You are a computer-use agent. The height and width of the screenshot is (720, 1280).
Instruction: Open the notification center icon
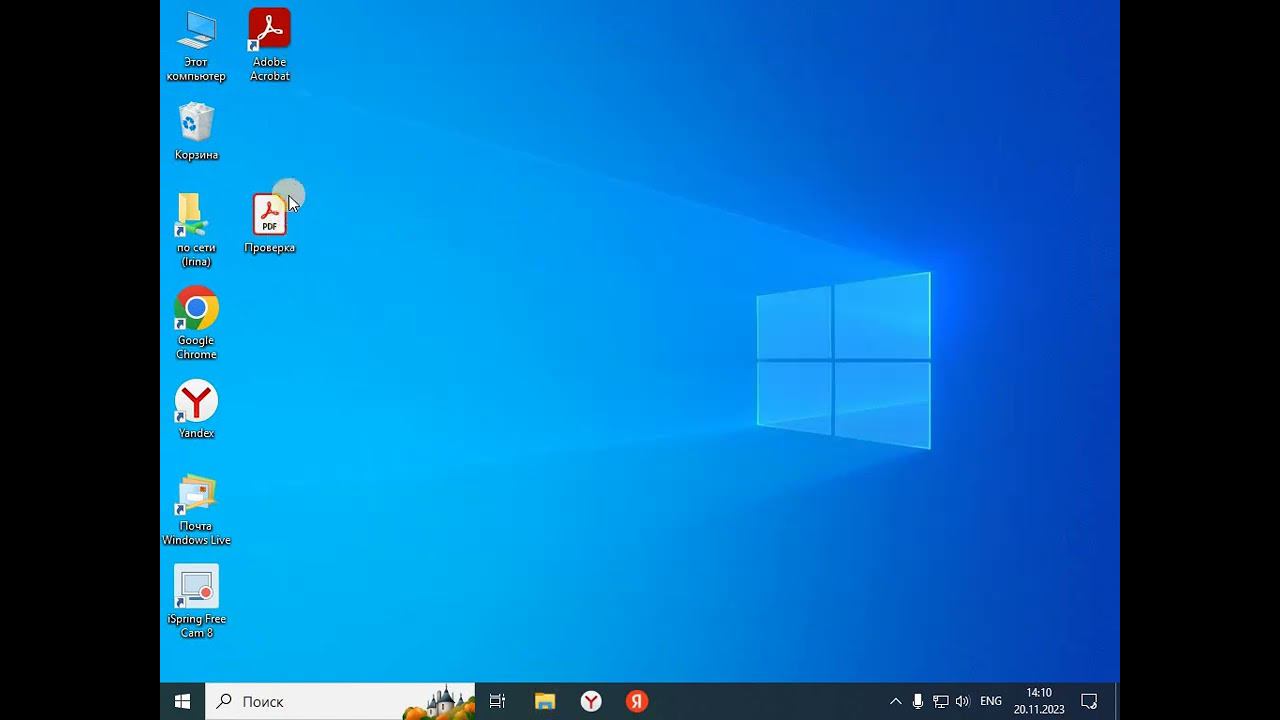(x=1090, y=701)
